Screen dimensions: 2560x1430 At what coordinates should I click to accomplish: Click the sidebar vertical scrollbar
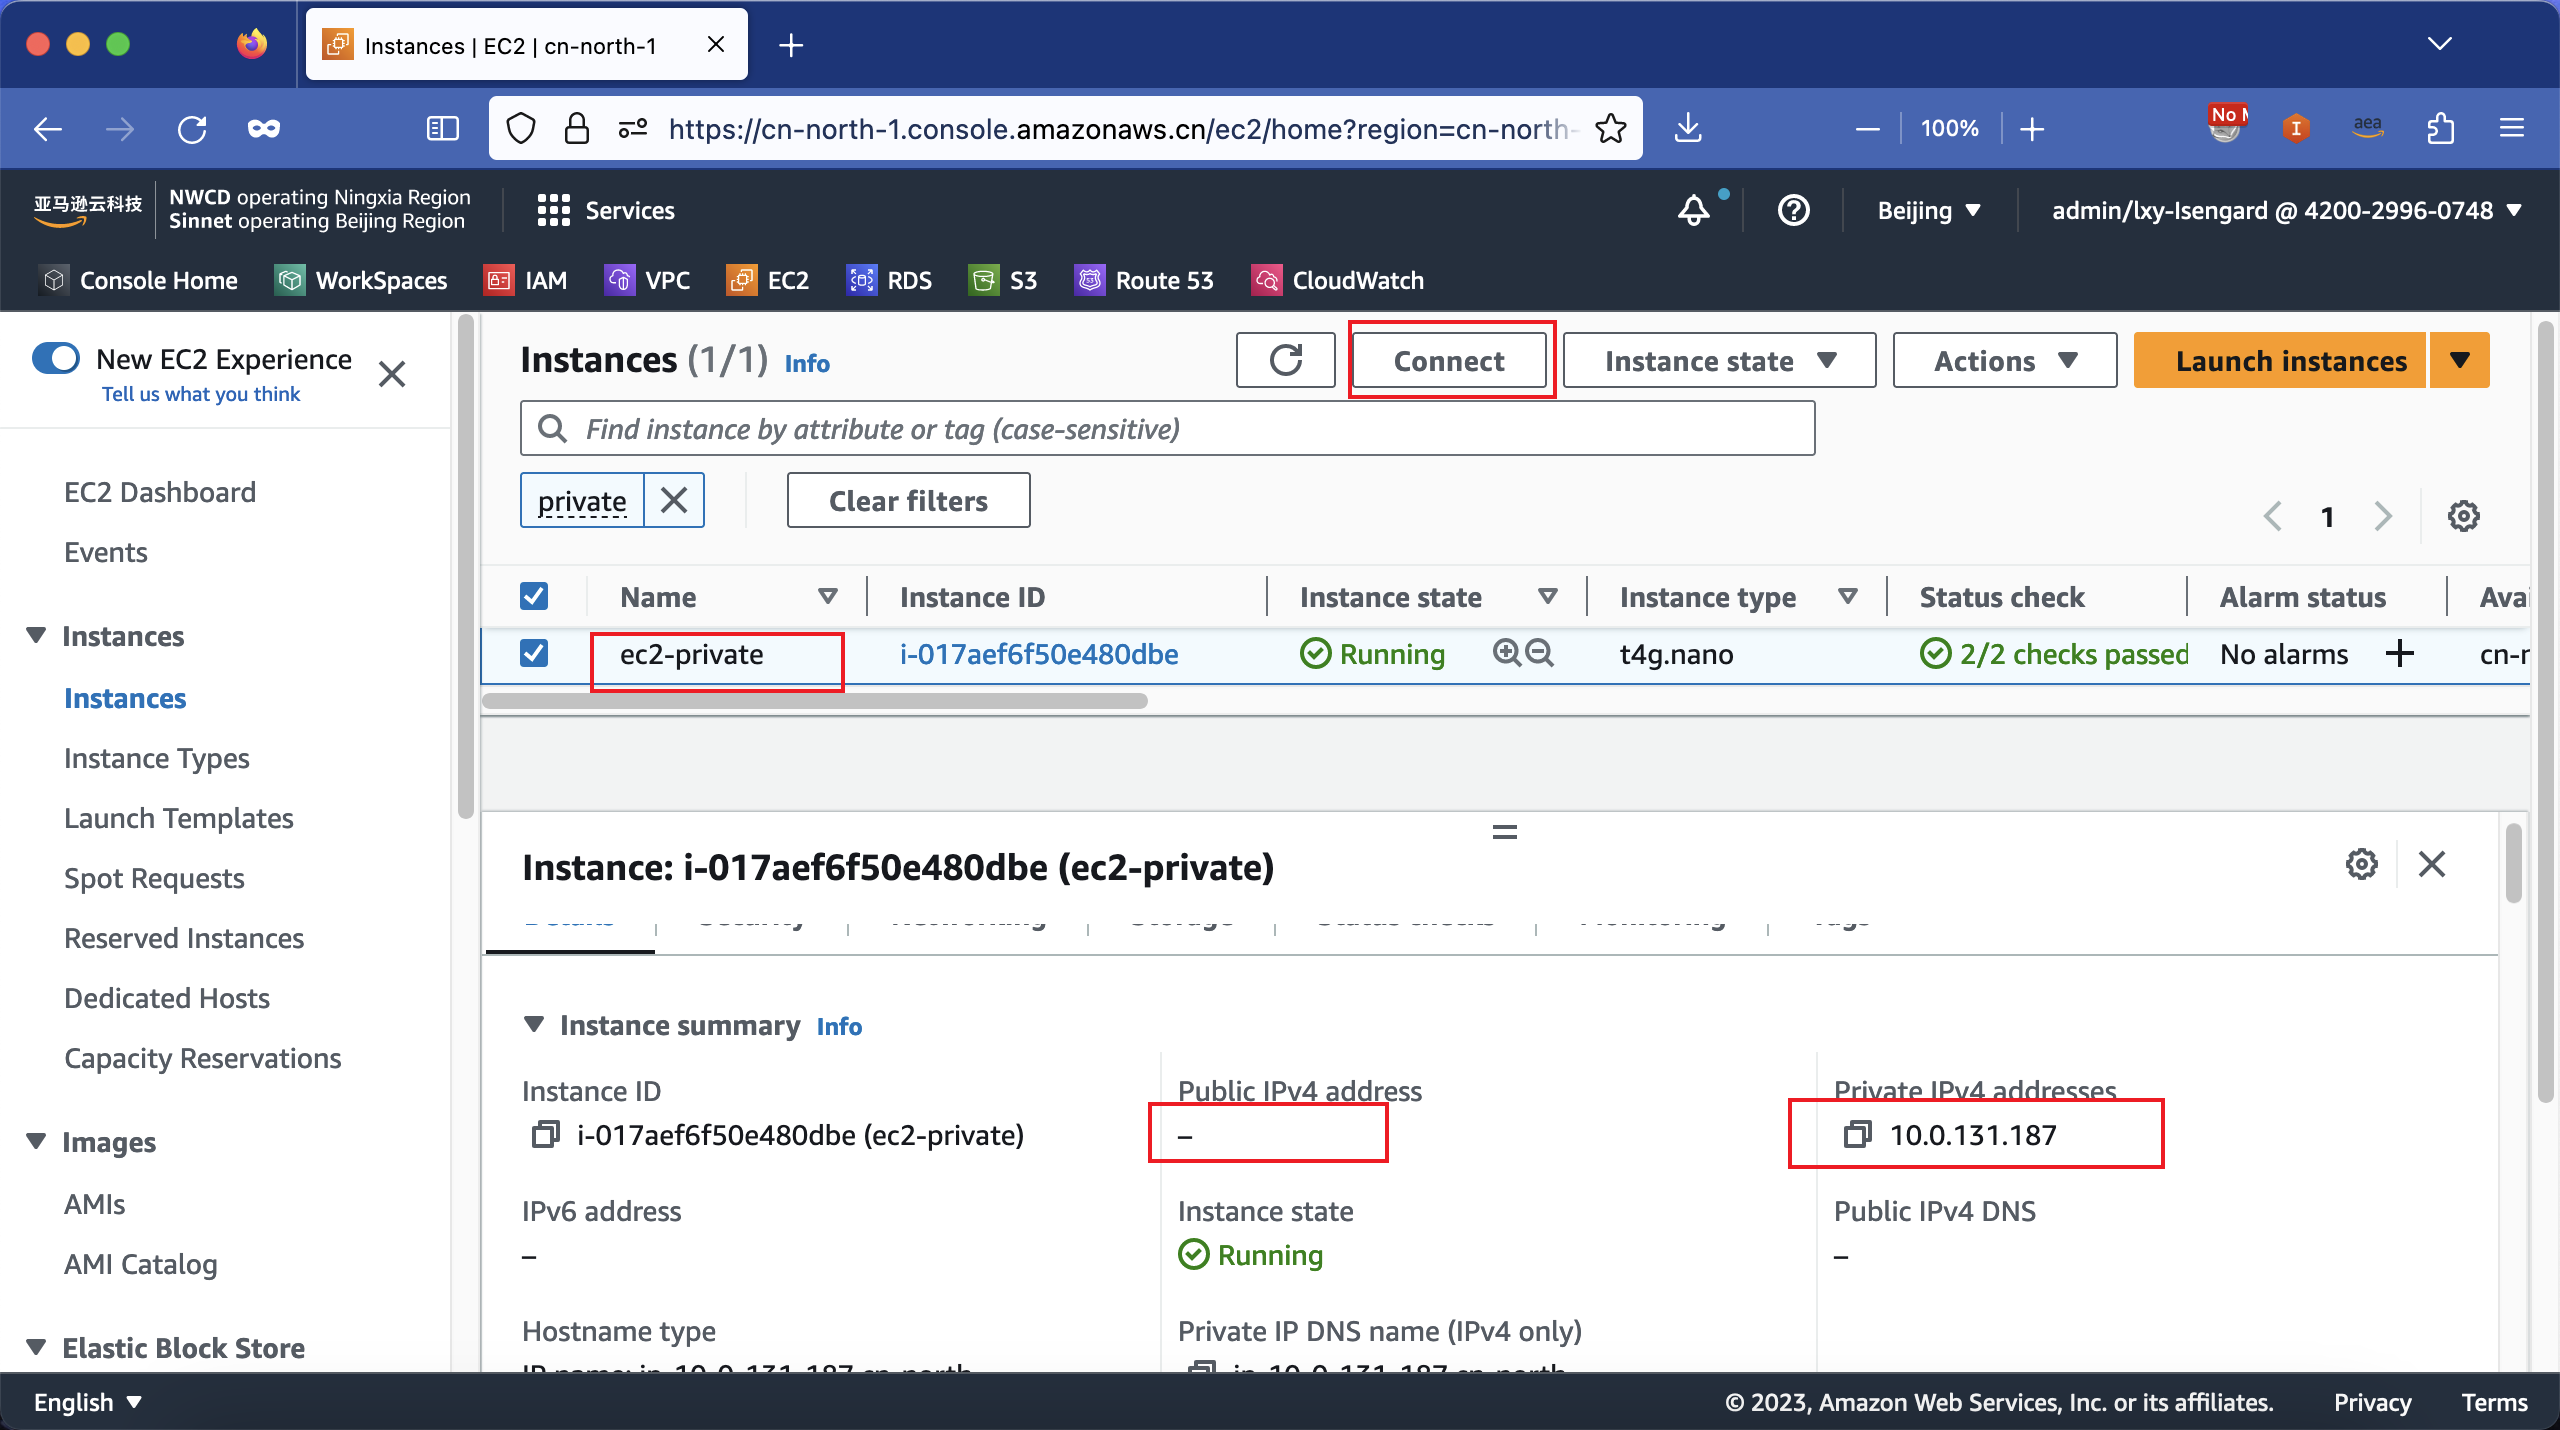pos(465,568)
